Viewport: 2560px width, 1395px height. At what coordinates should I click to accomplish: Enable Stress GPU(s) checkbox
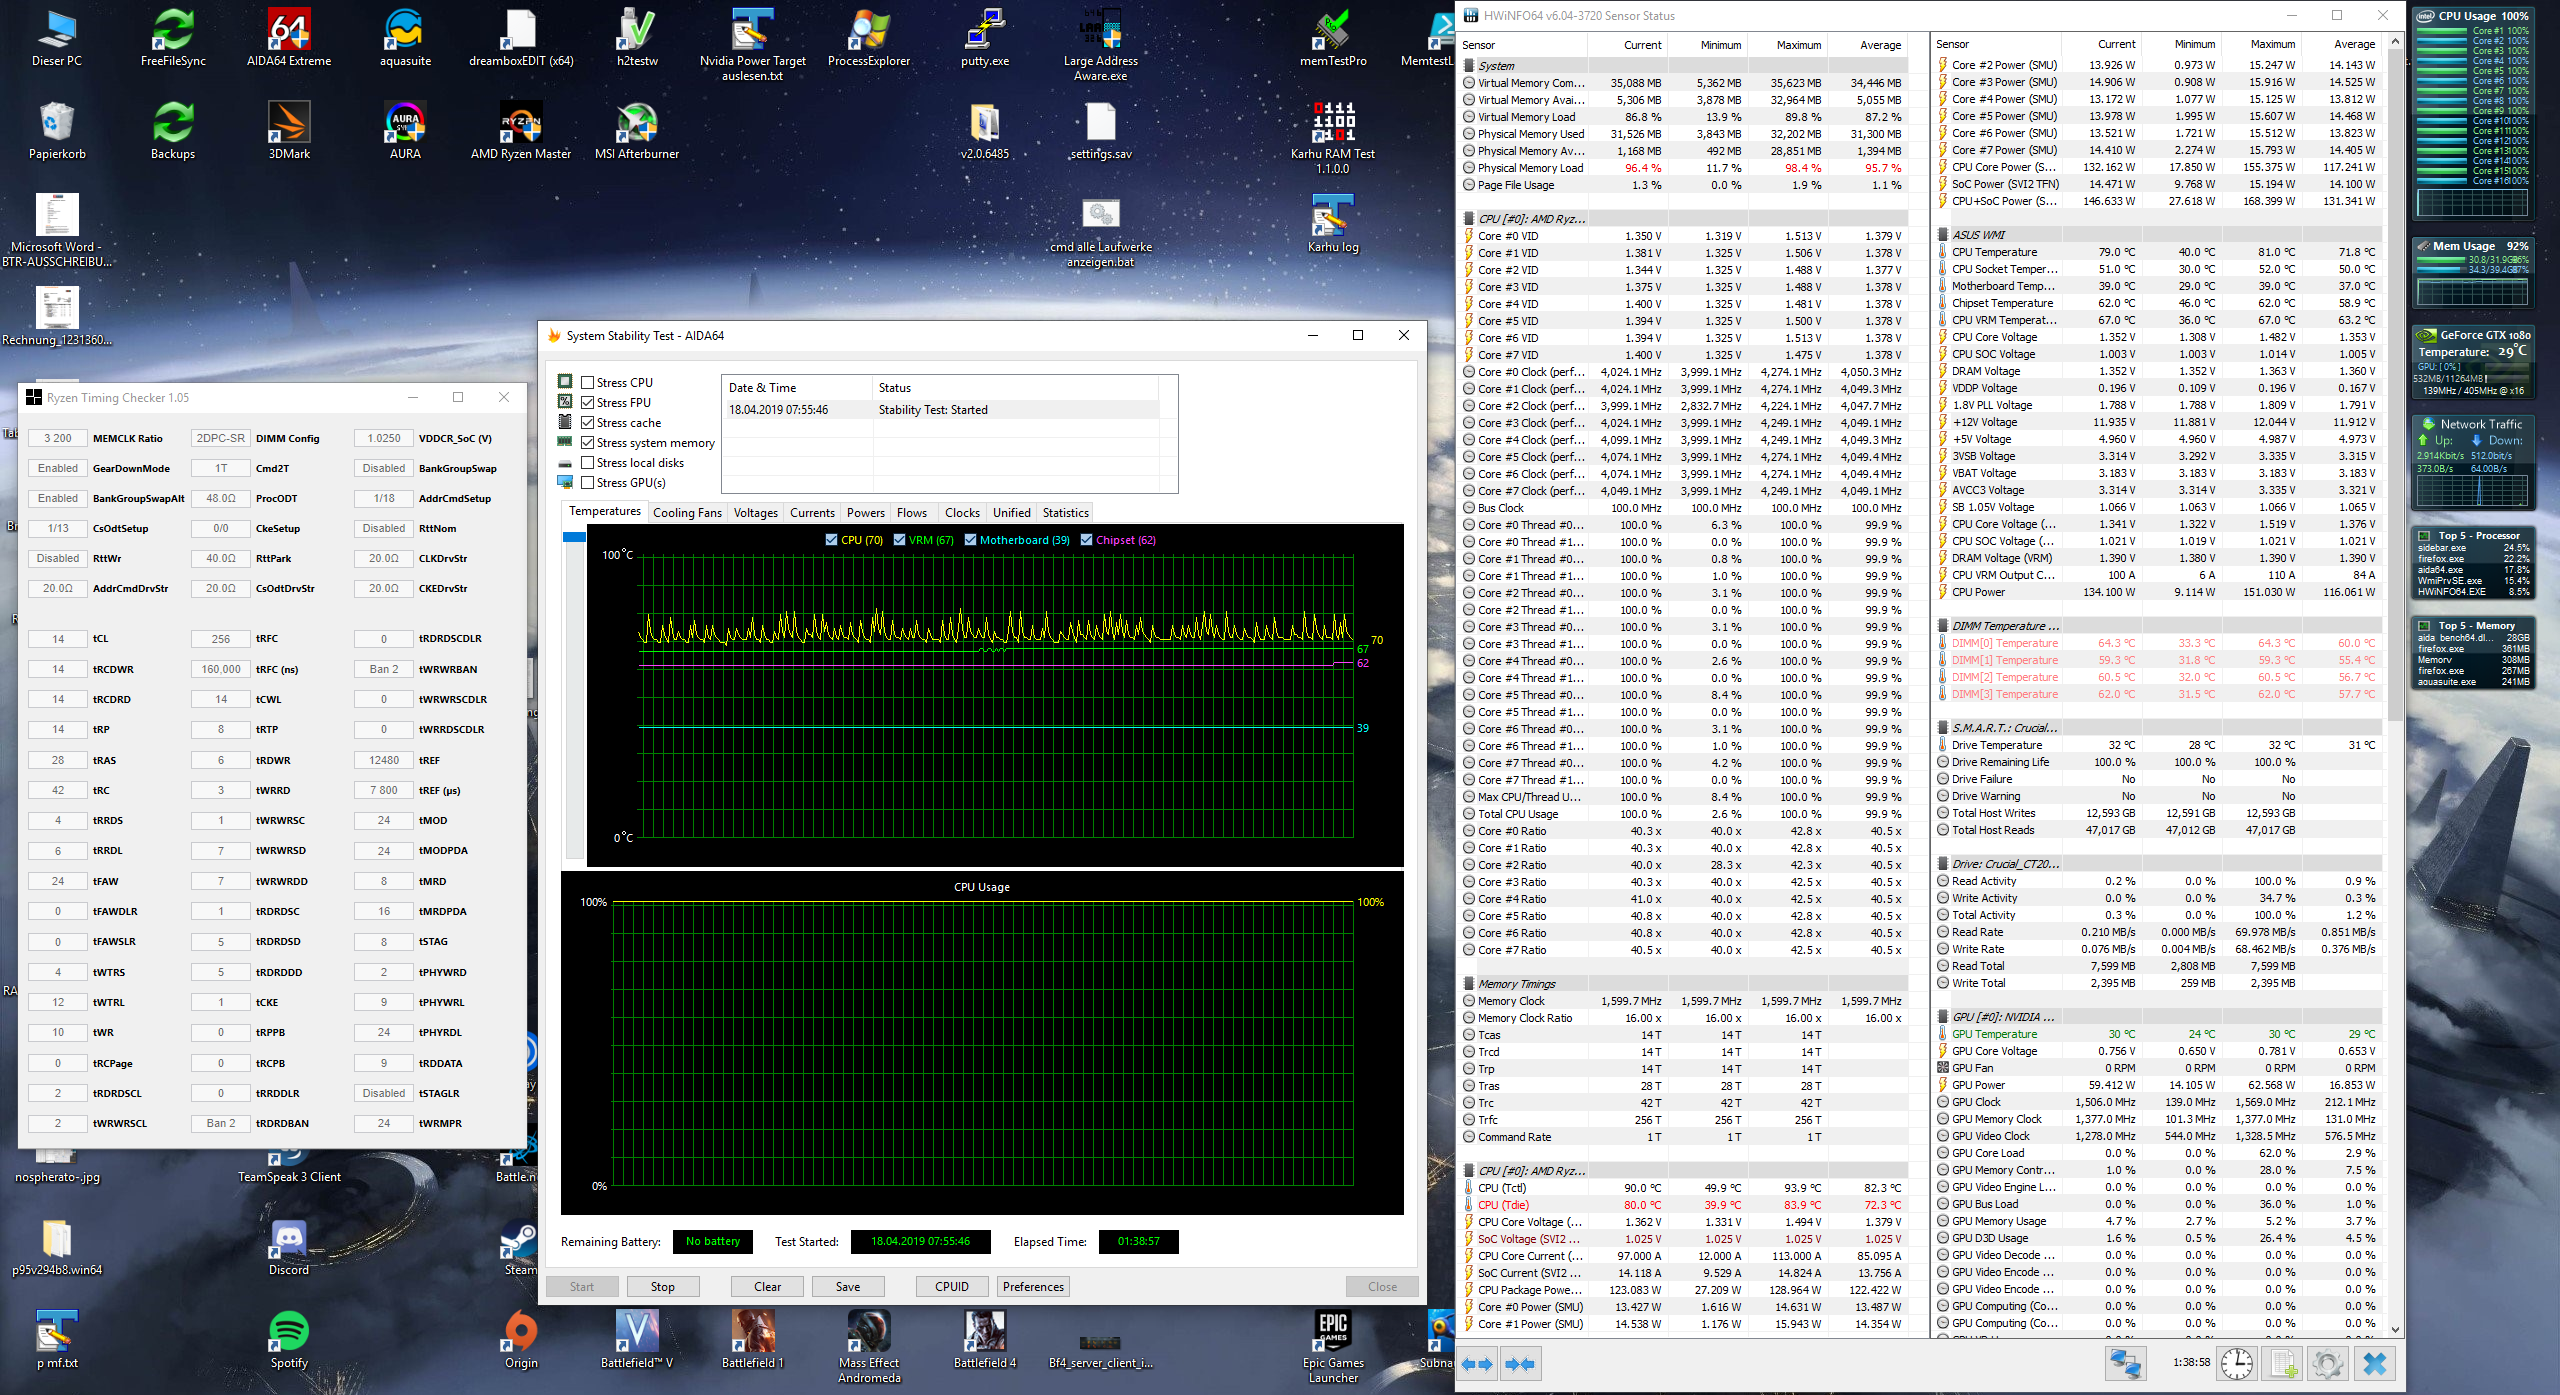pyautogui.click(x=588, y=483)
